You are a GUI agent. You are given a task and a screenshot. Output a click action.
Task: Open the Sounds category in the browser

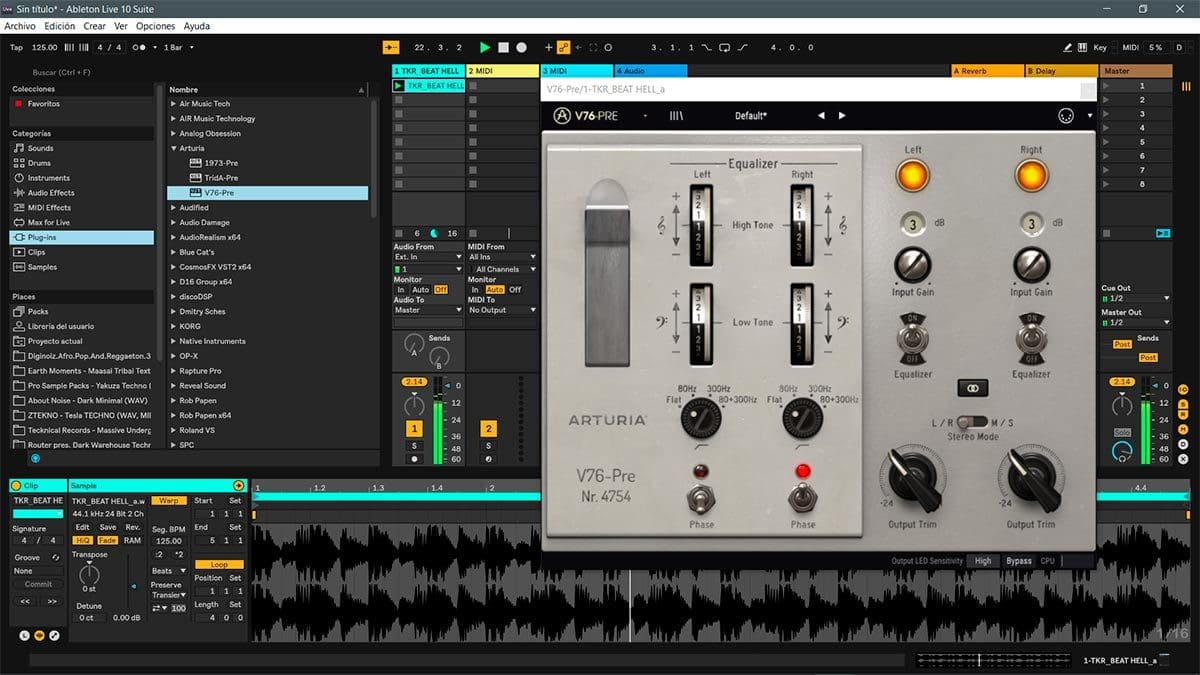(41, 148)
